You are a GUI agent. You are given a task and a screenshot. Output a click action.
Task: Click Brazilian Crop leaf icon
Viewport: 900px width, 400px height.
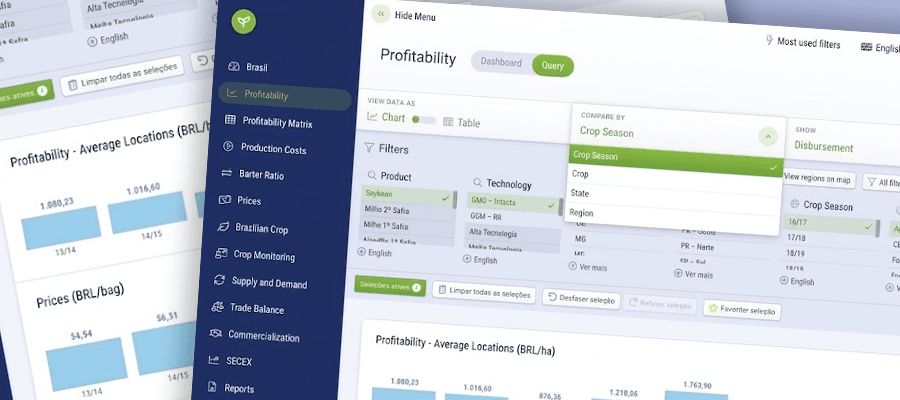click(223, 227)
